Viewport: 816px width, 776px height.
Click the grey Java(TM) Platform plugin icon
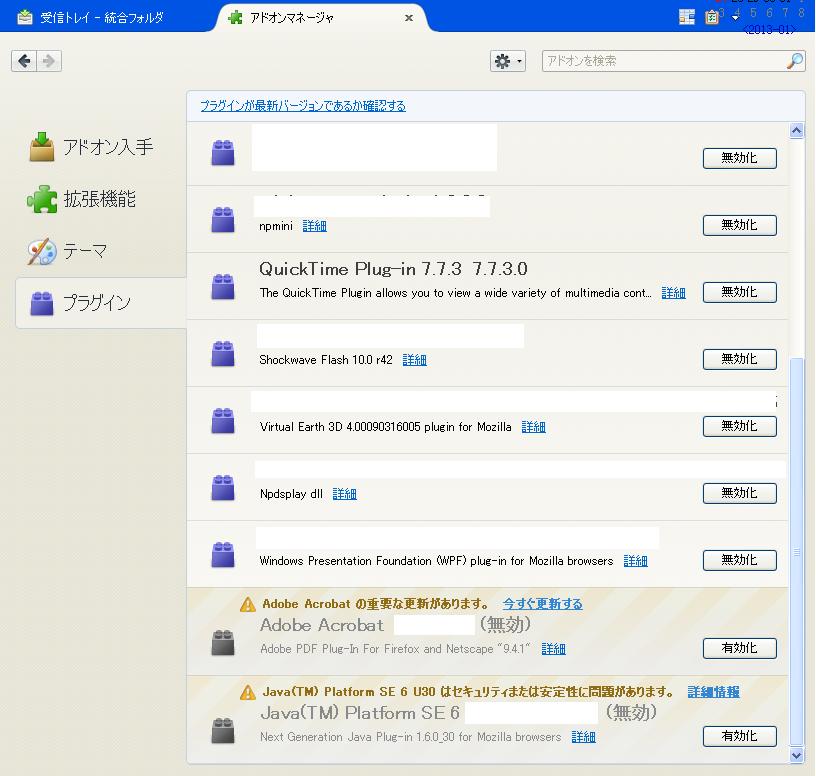point(223,730)
